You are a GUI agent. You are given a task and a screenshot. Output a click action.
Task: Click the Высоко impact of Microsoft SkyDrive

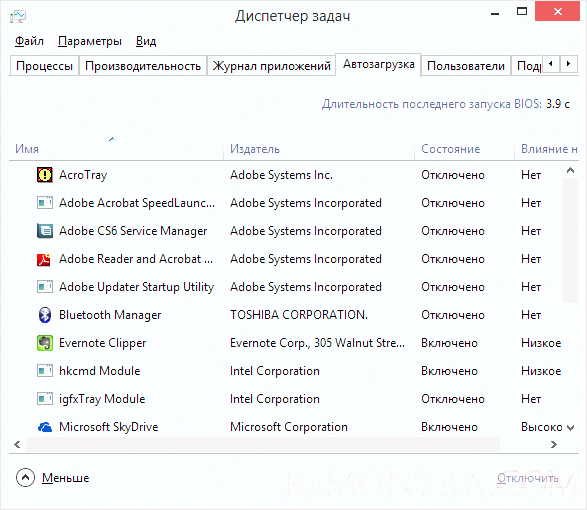(542, 427)
